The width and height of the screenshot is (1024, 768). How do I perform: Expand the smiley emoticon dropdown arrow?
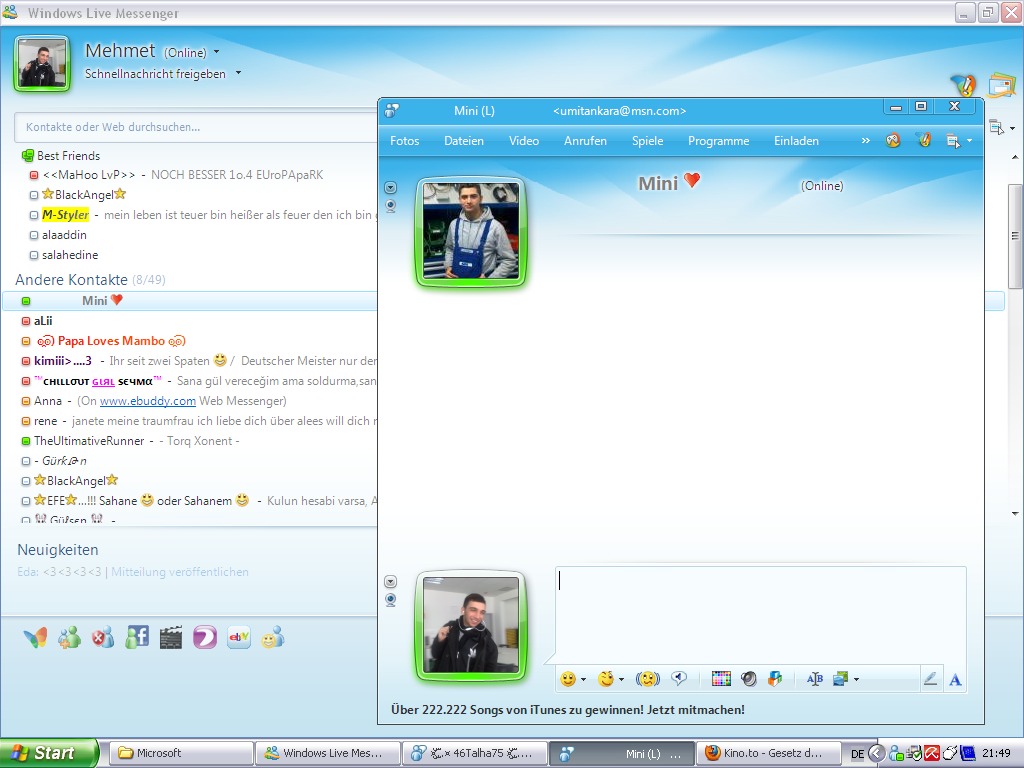pos(583,680)
